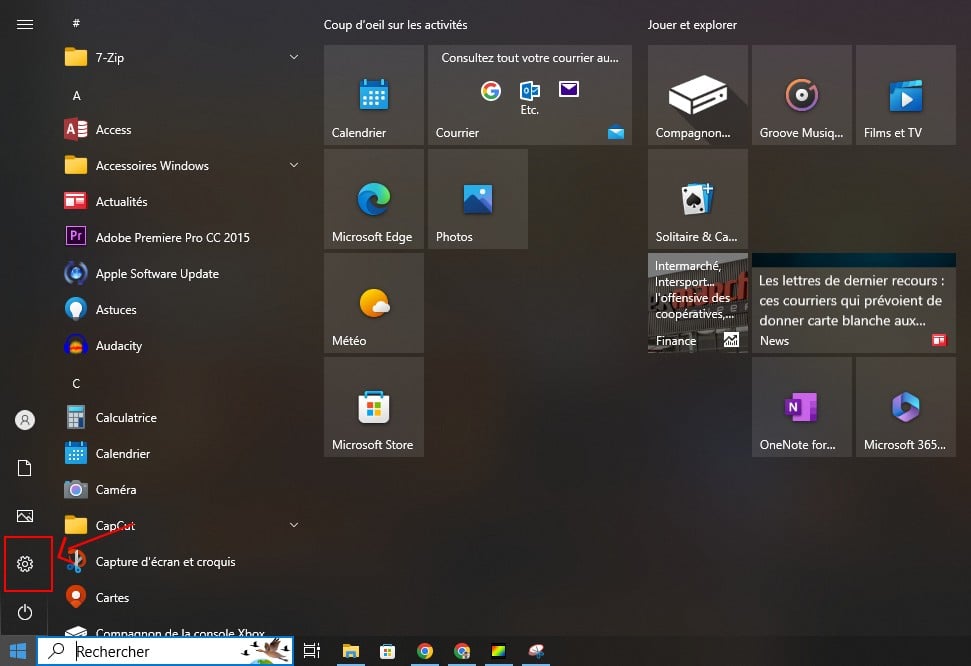
Task: Expand the CapCut folder chevron
Action: [294, 525]
